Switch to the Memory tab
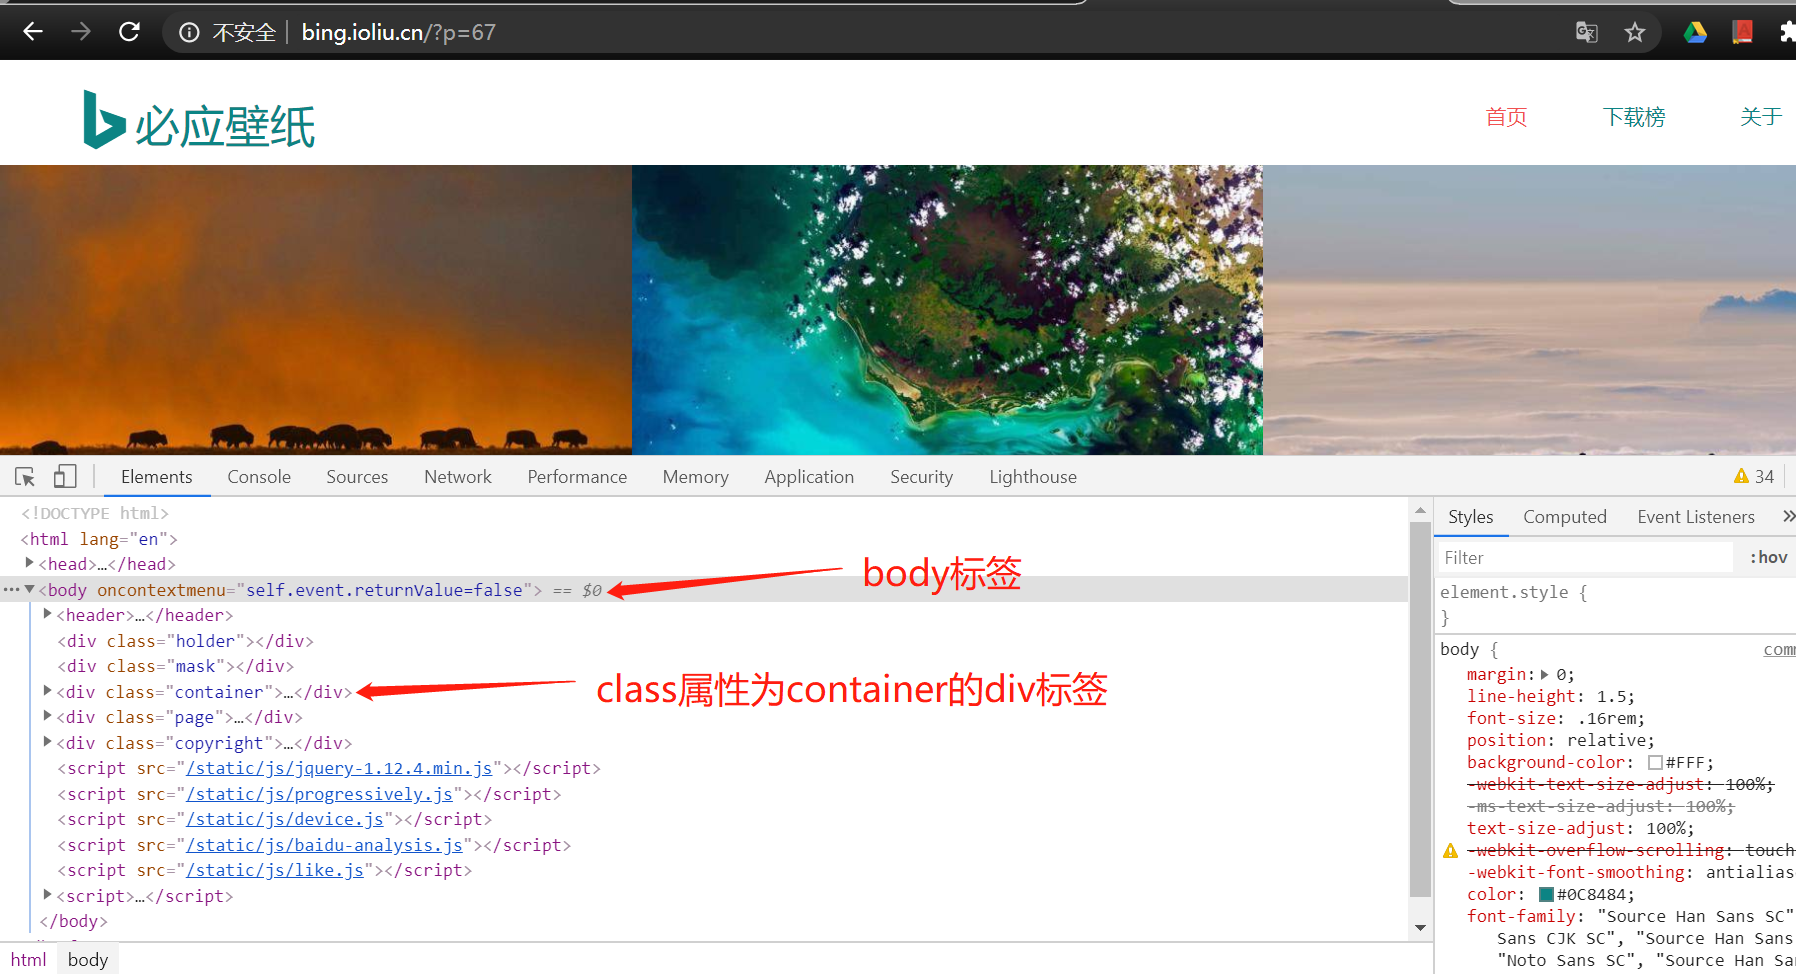The image size is (1796, 974). tap(695, 477)
